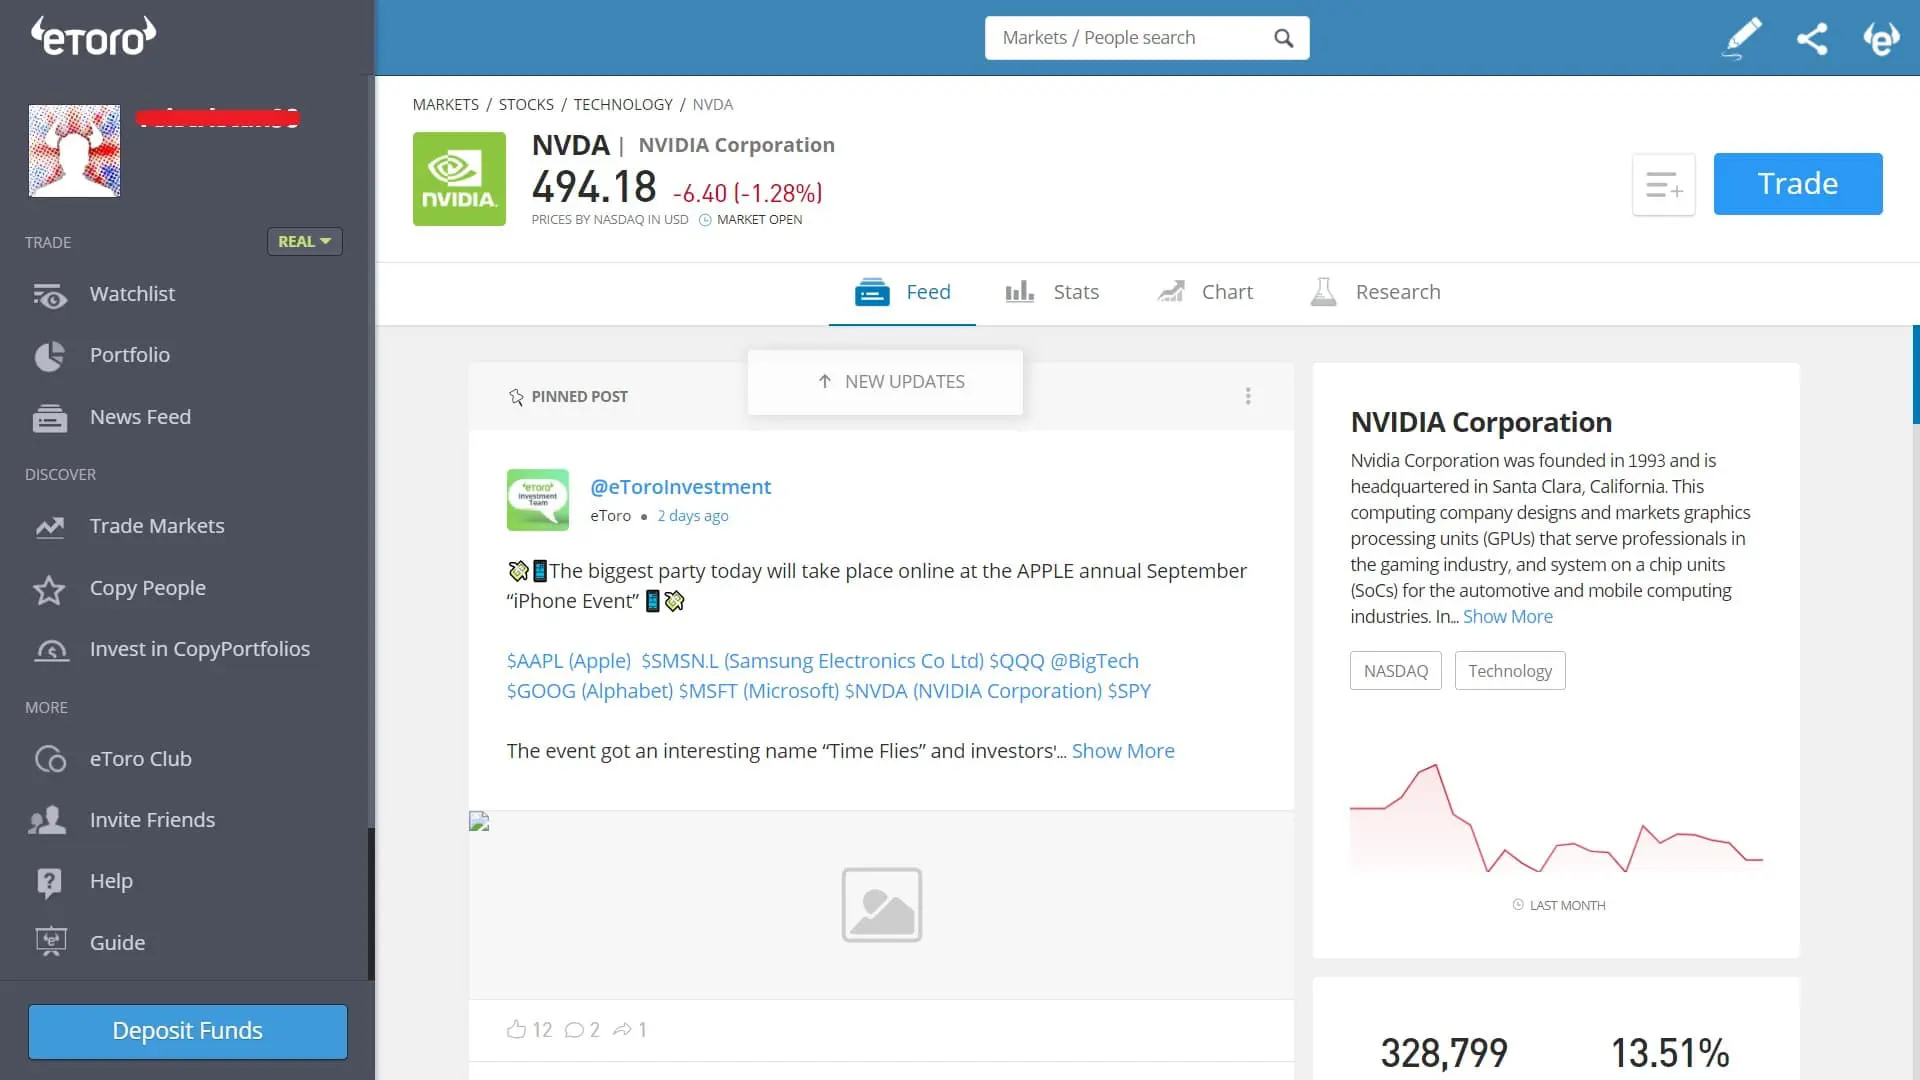Expand the post with Show More

click(x=1123, y=751)
